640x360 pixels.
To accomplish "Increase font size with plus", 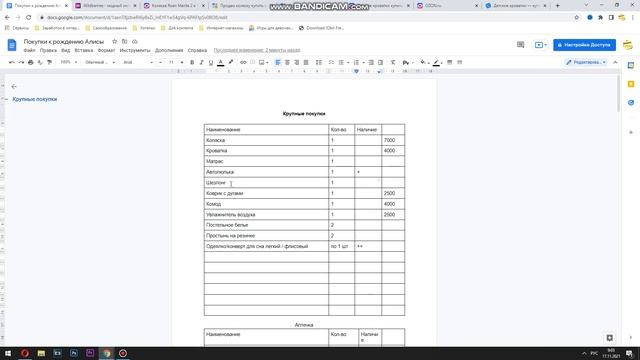I will coord(182,62).
